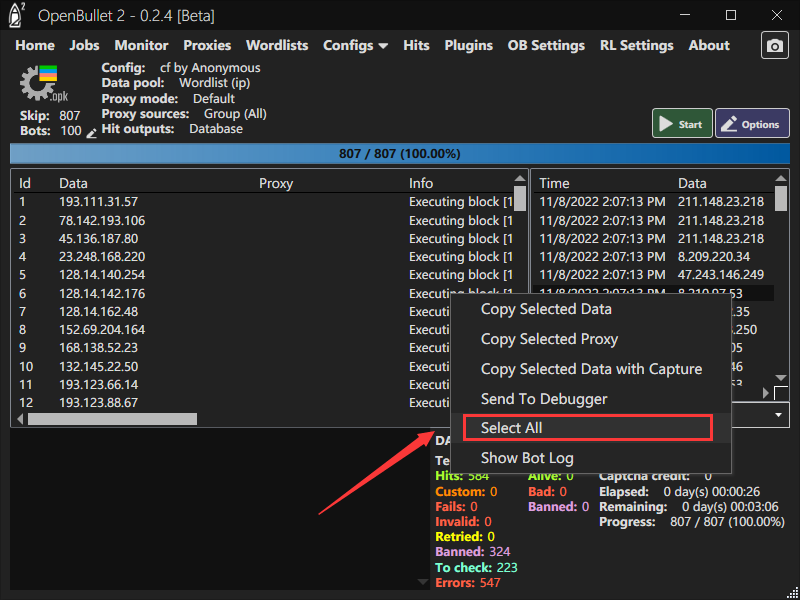The image size is (800, 600).
Task: Open the job Options button
Action: [x=752, y=124]
